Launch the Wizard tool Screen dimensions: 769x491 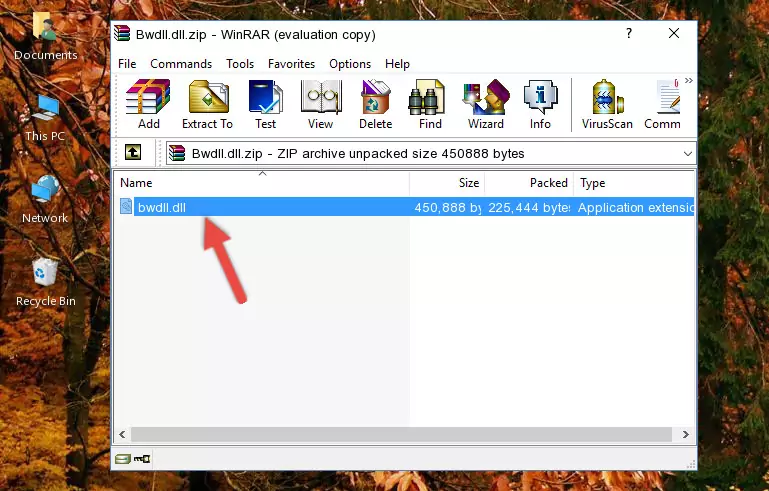486,104
